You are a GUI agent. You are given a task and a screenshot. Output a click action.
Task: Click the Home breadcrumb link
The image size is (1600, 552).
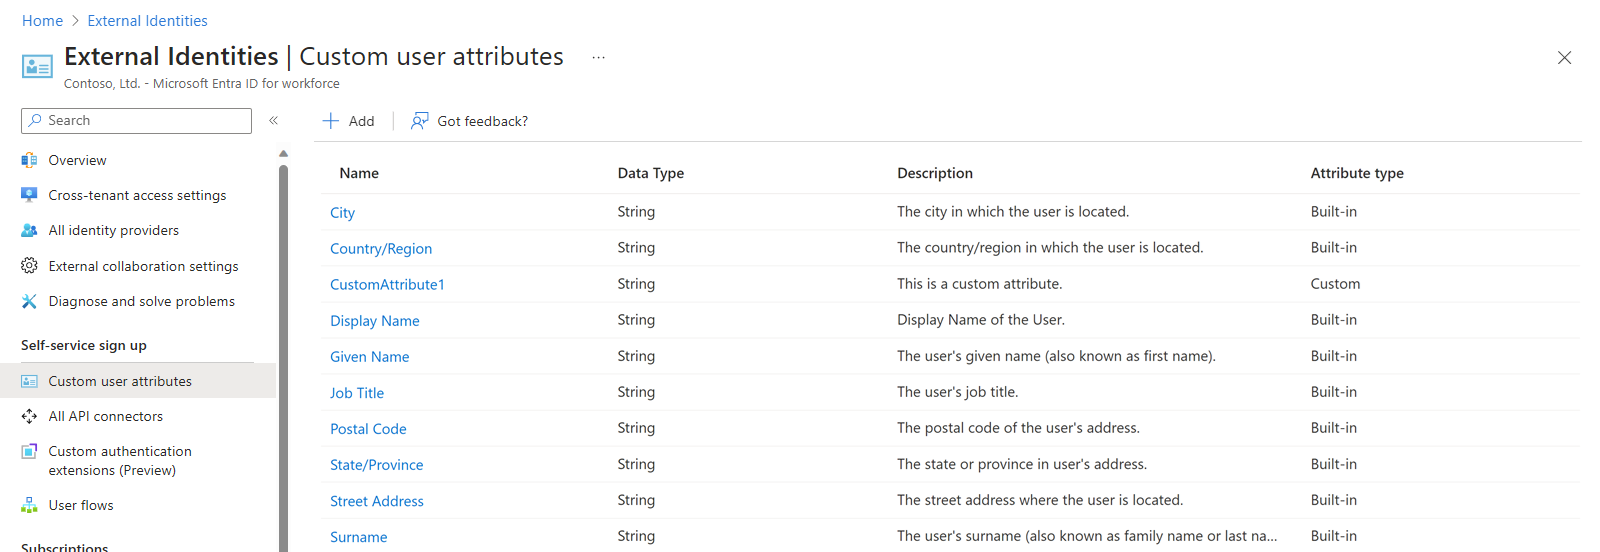pyautogui.click(x=42, y=21)
